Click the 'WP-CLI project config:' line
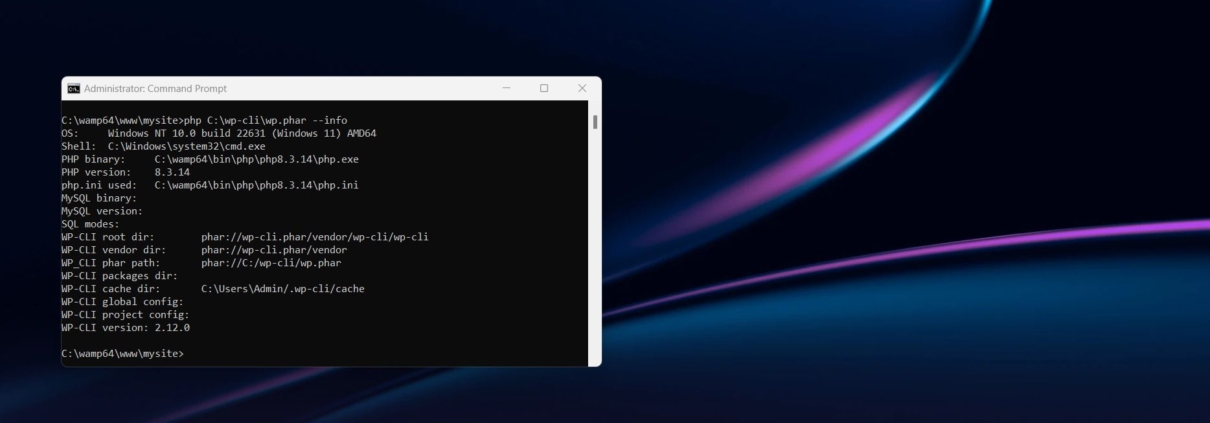This screenshot has height=423, width=1210. [125, 315]
